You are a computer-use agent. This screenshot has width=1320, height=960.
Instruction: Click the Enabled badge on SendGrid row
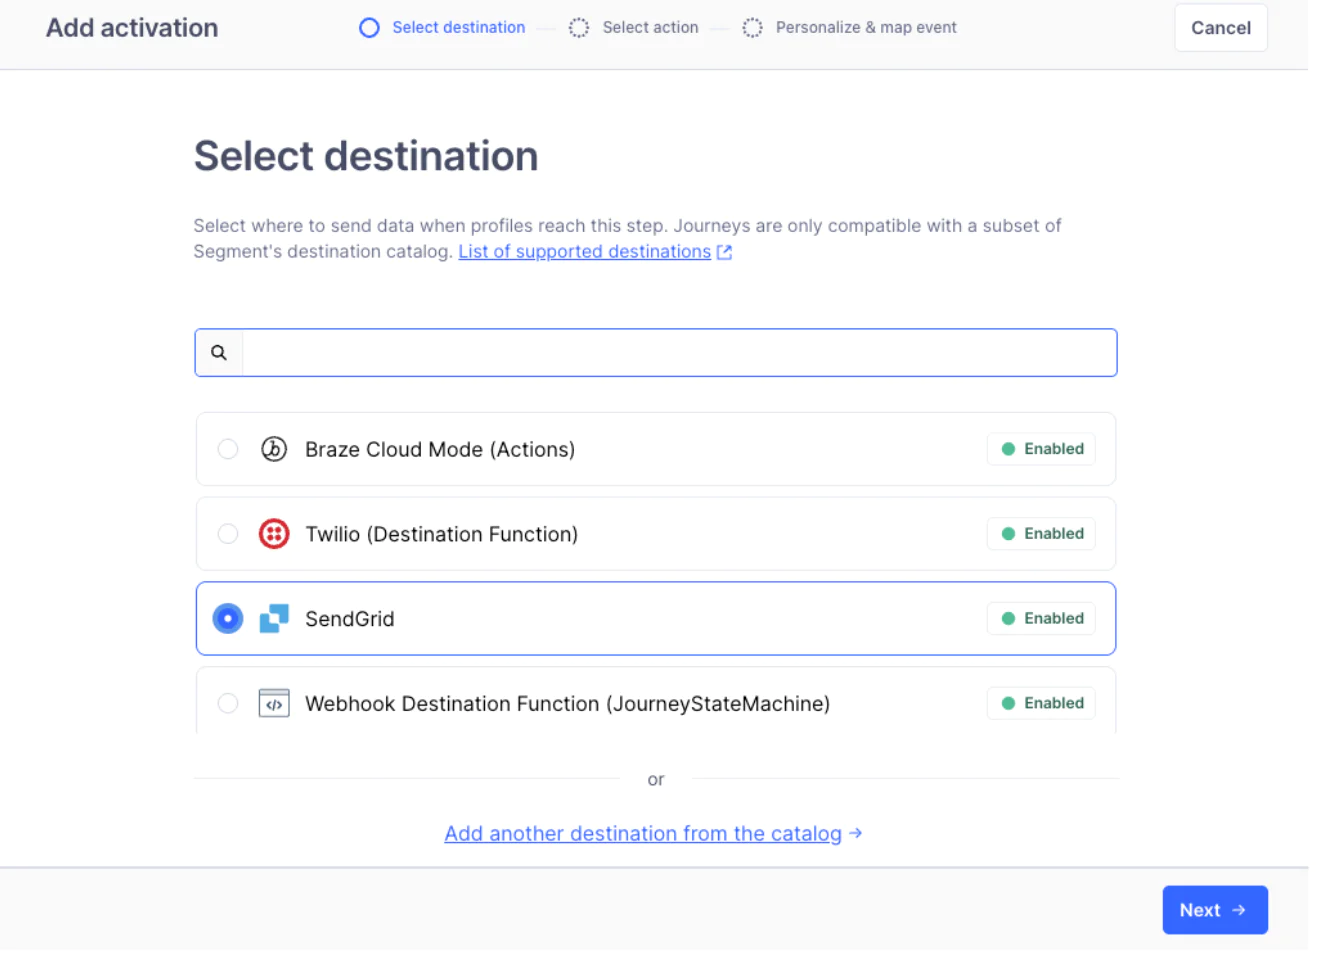pyautogui.click(x=1042, y=619)
